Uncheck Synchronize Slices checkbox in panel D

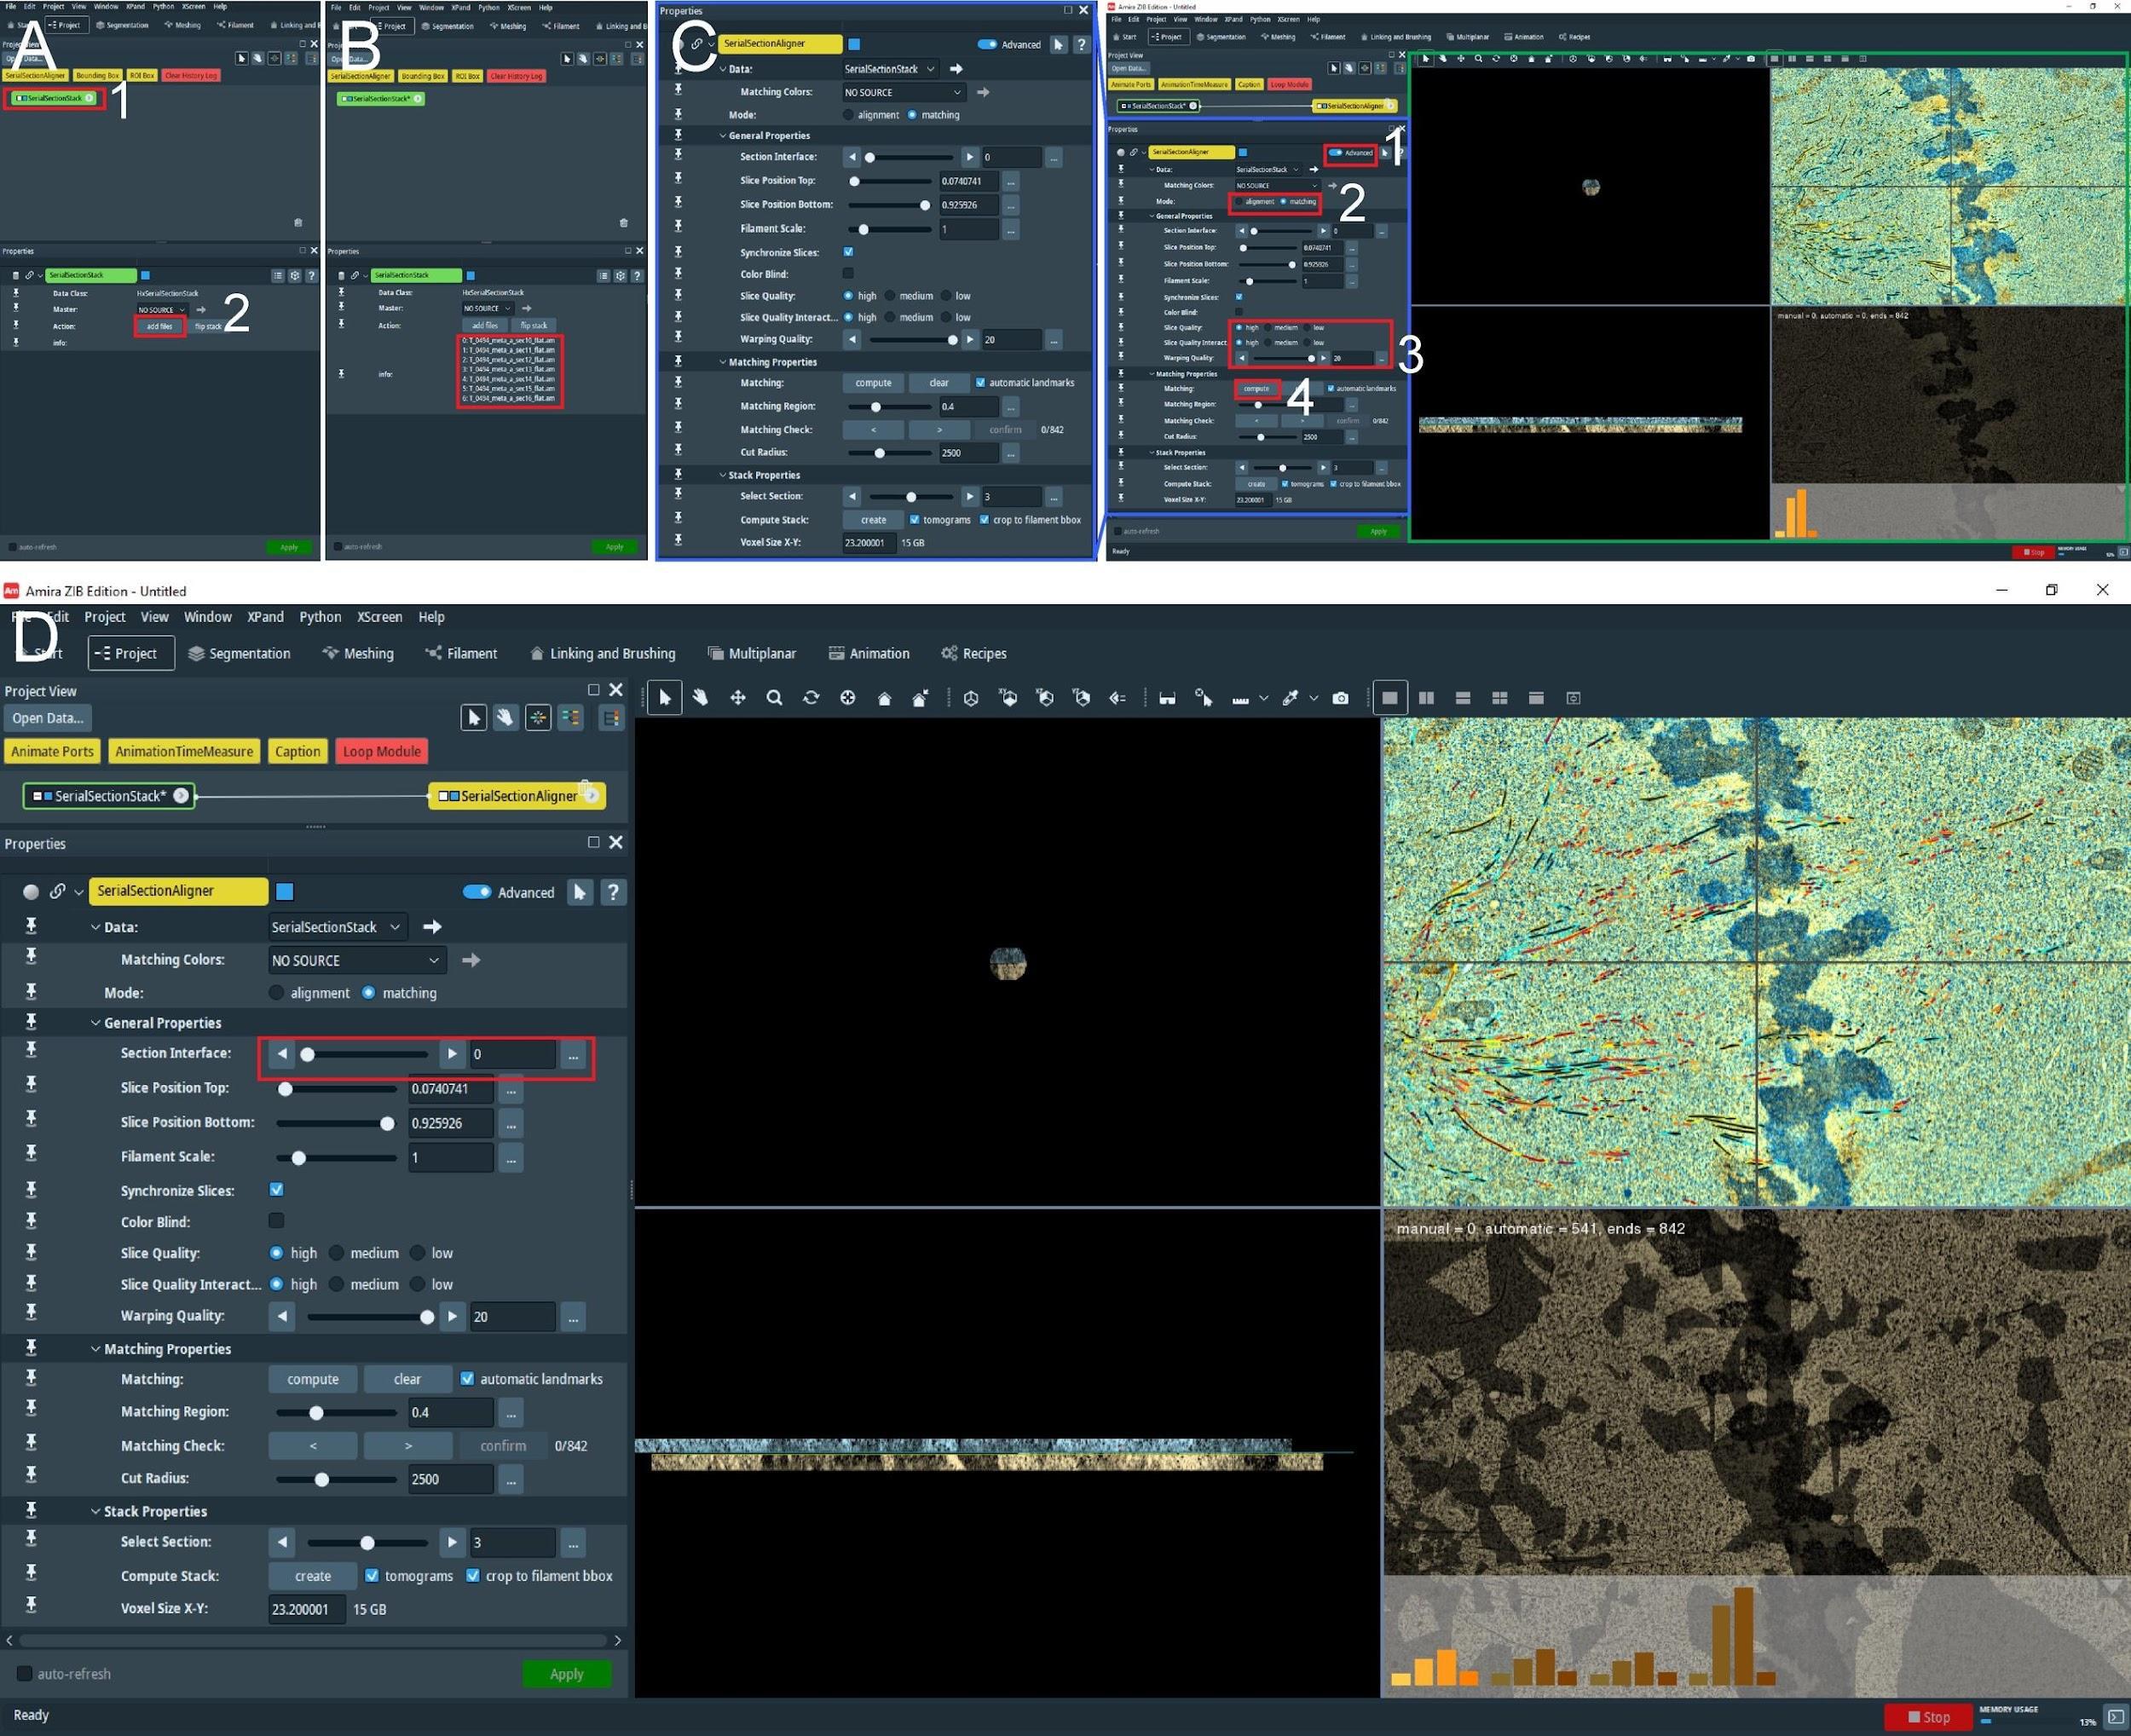pos(277,1190)
